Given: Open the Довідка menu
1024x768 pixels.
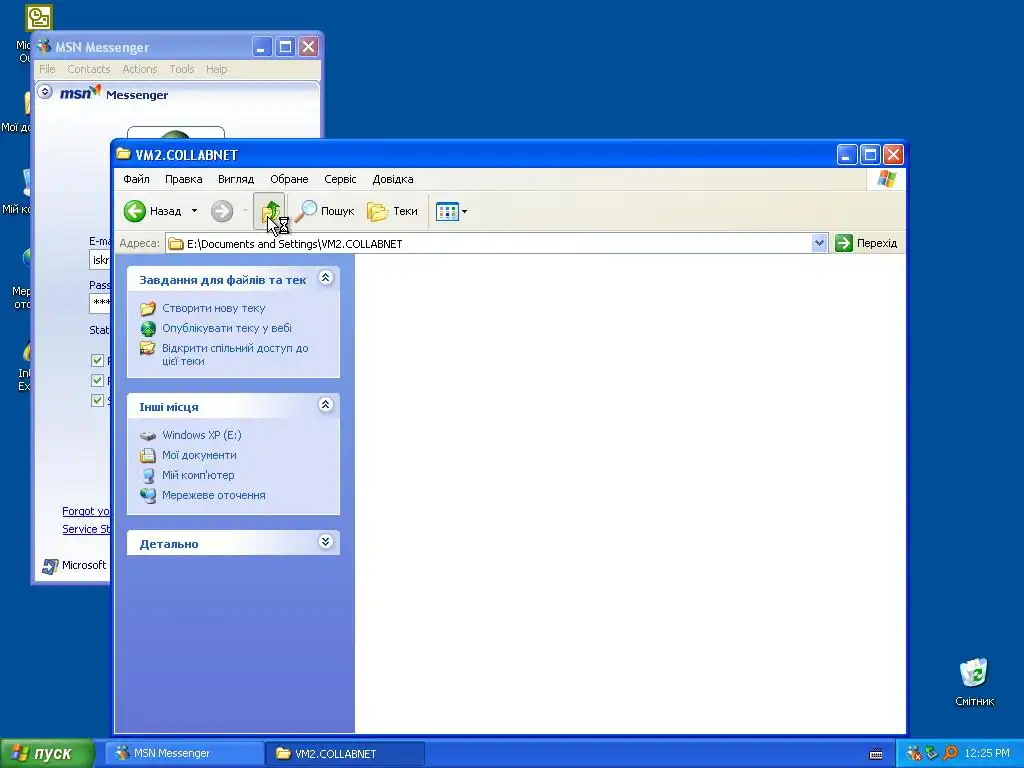Looking at the screenshot, I should tap(392, 179).
